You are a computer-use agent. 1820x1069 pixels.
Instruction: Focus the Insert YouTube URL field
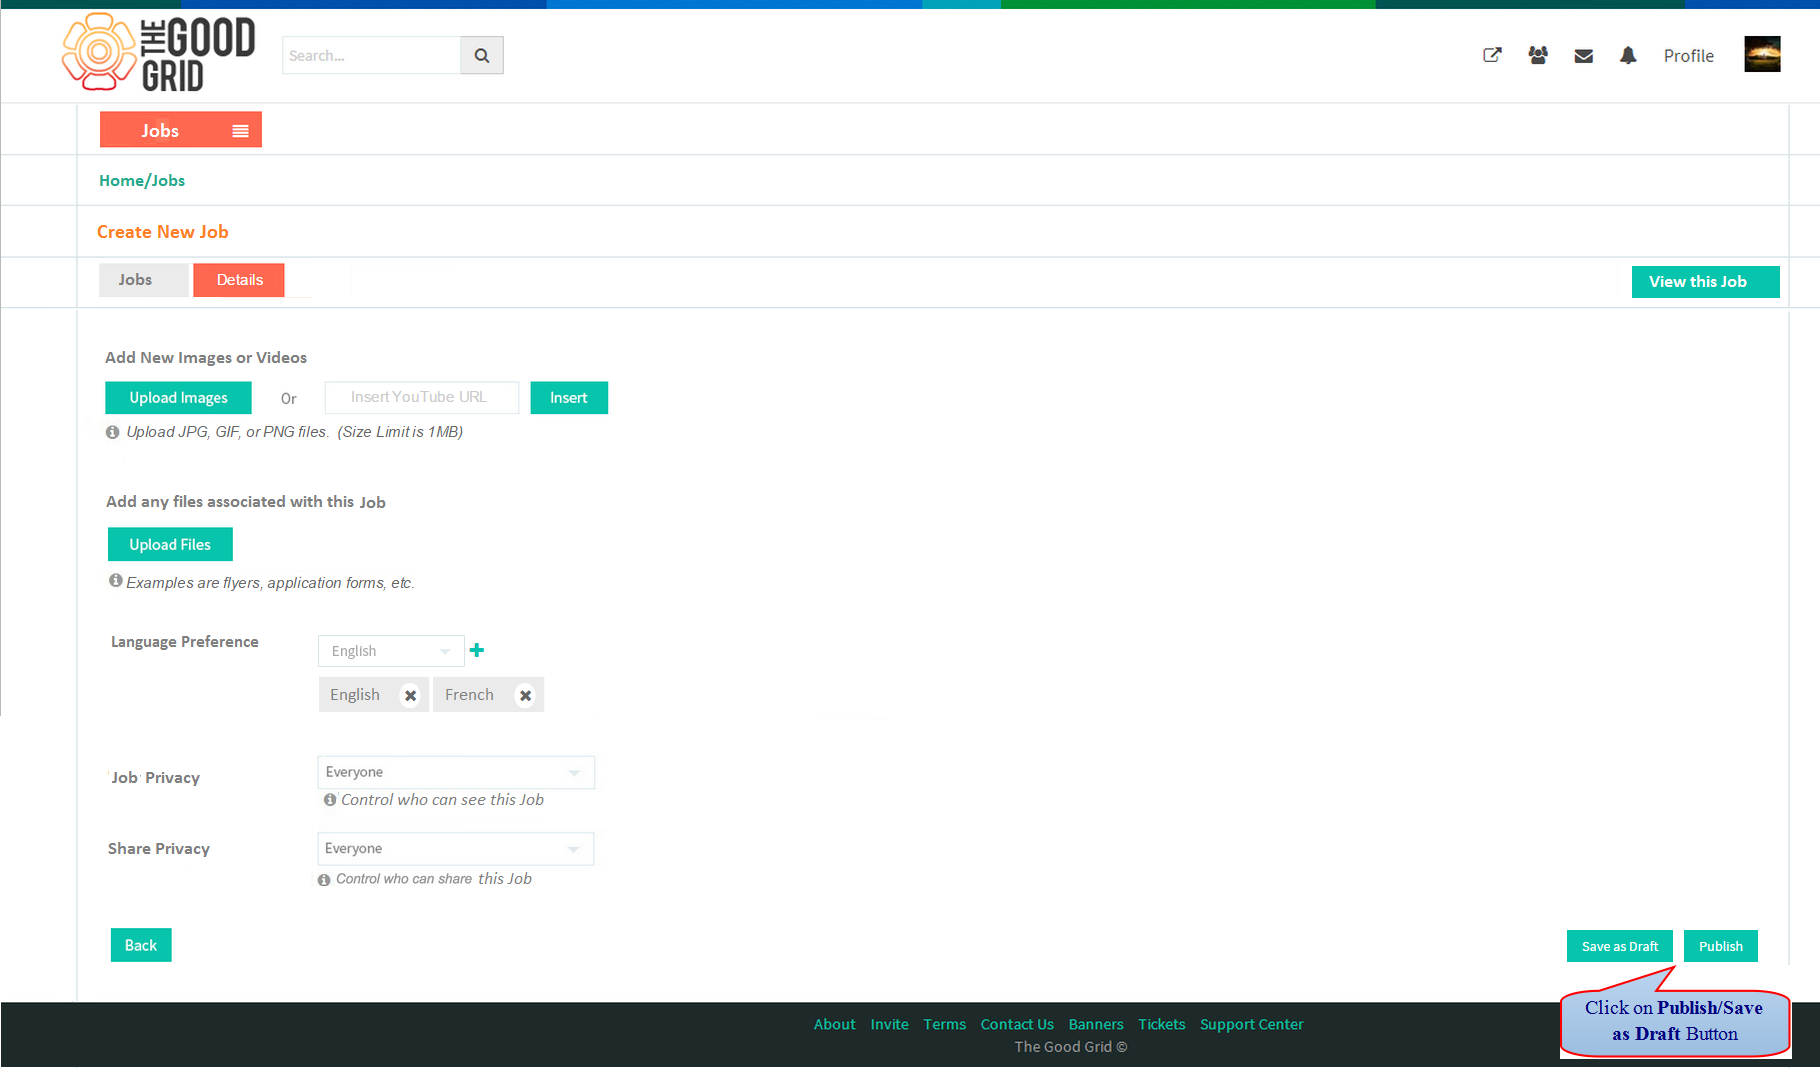tap(421, 398)
